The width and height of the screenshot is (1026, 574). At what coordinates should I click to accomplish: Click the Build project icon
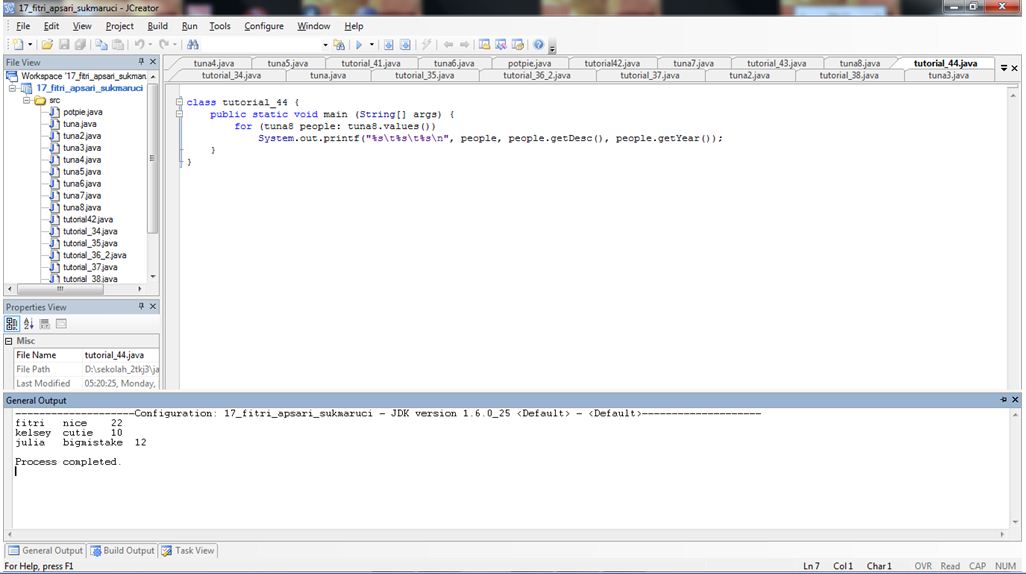point(389,45)
